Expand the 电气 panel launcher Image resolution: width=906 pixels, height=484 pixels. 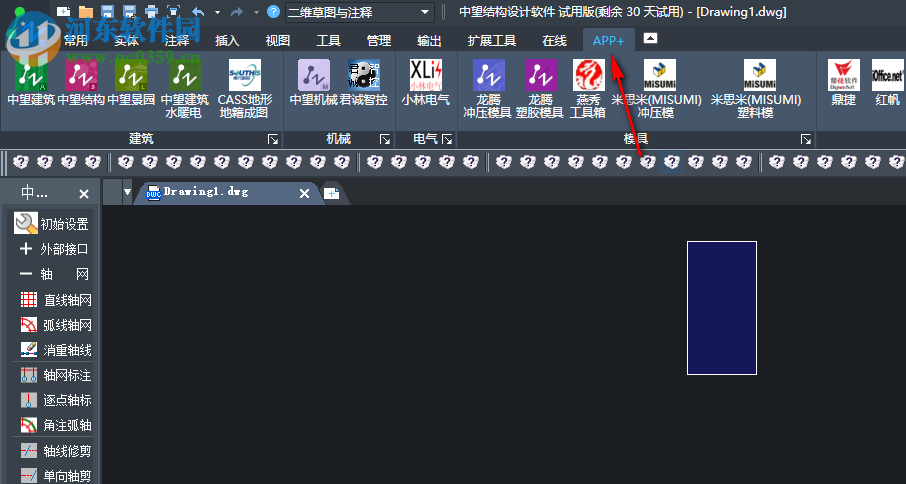tap(447, 139)
